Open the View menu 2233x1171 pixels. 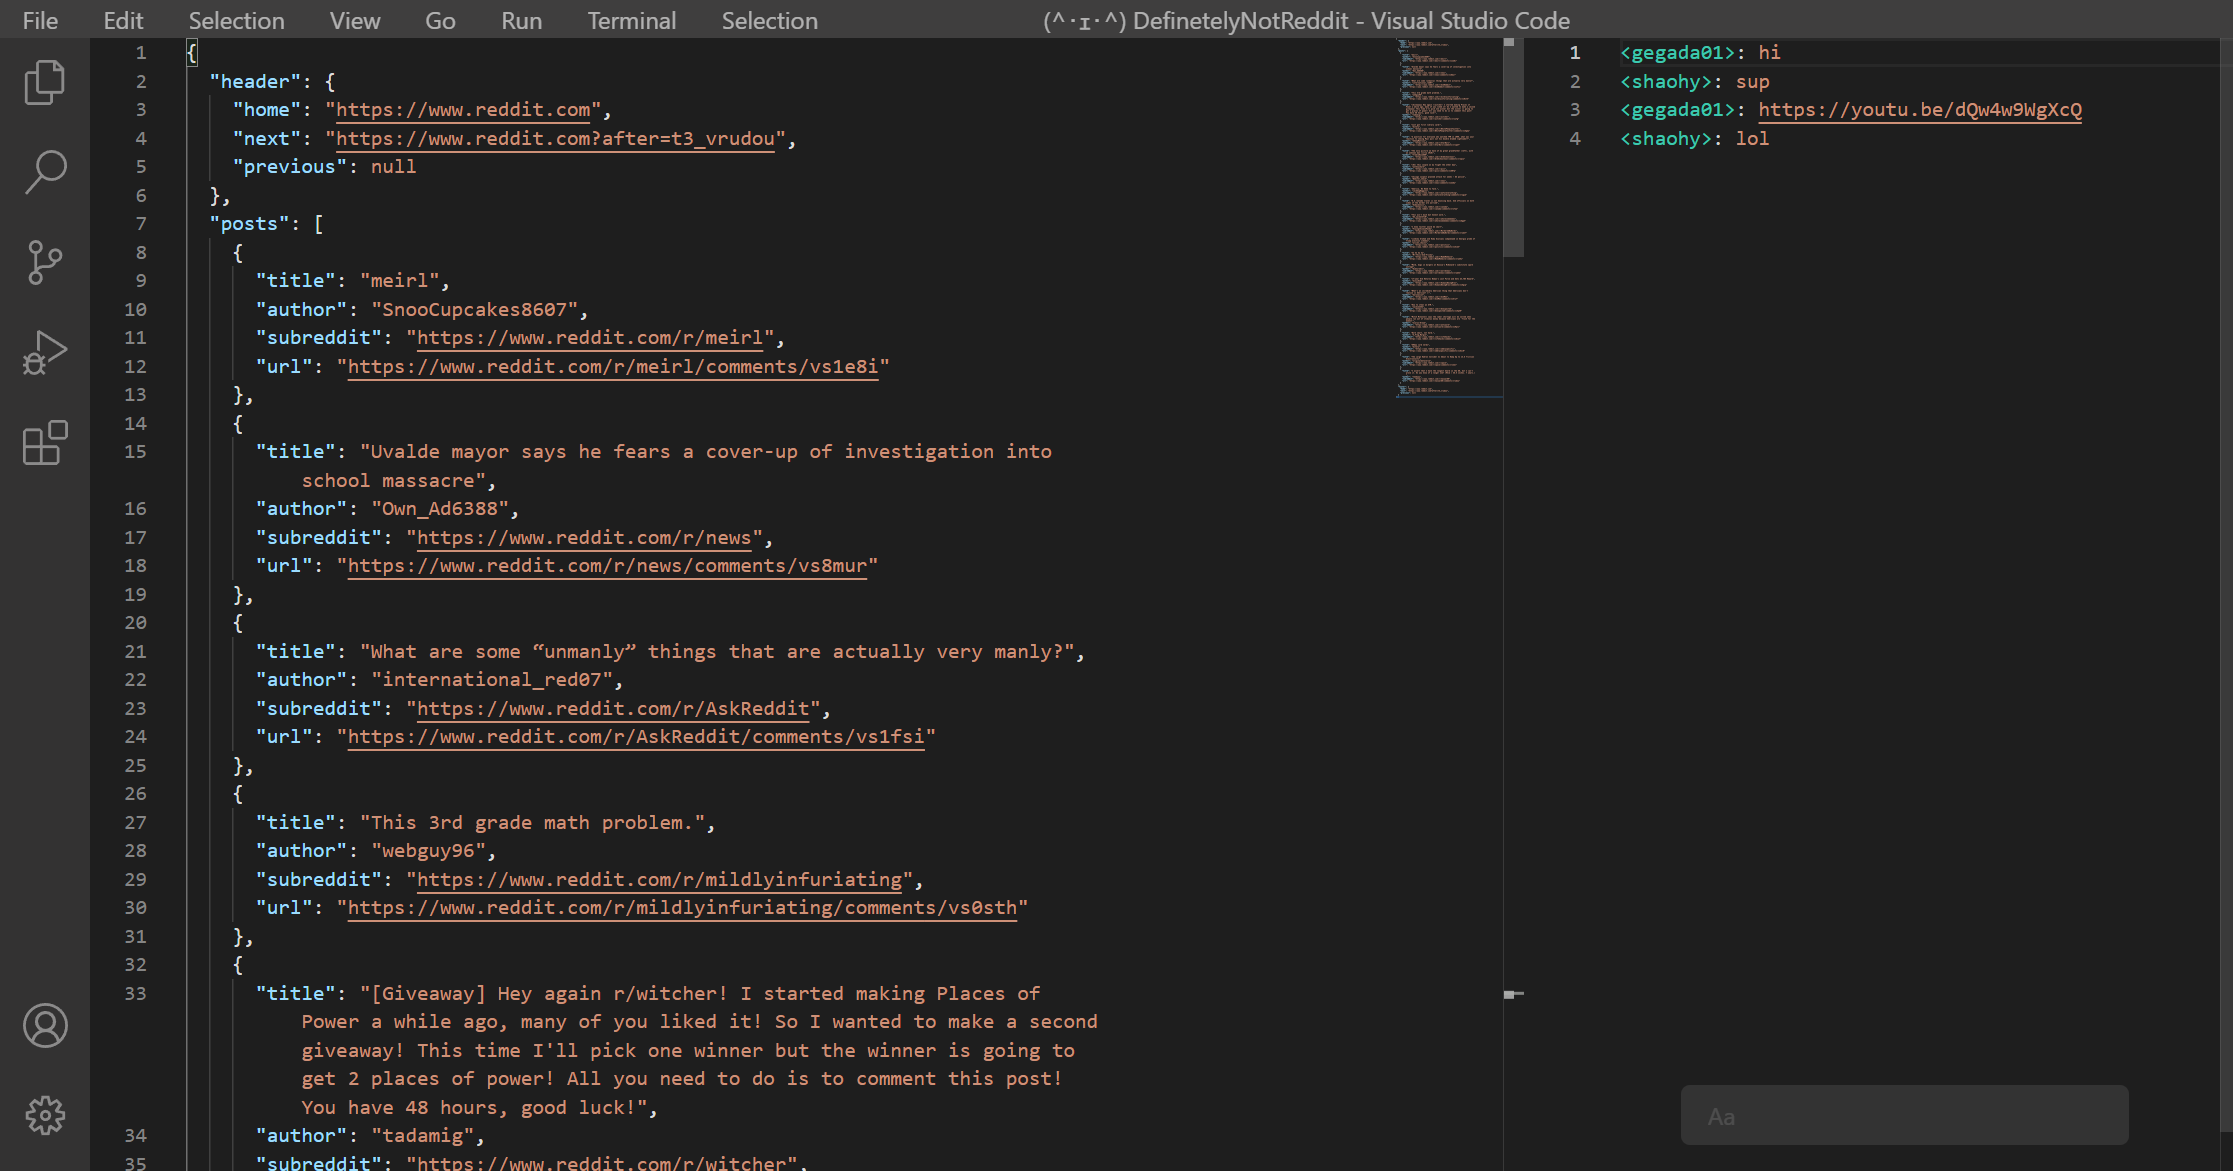tap(355, 20)
